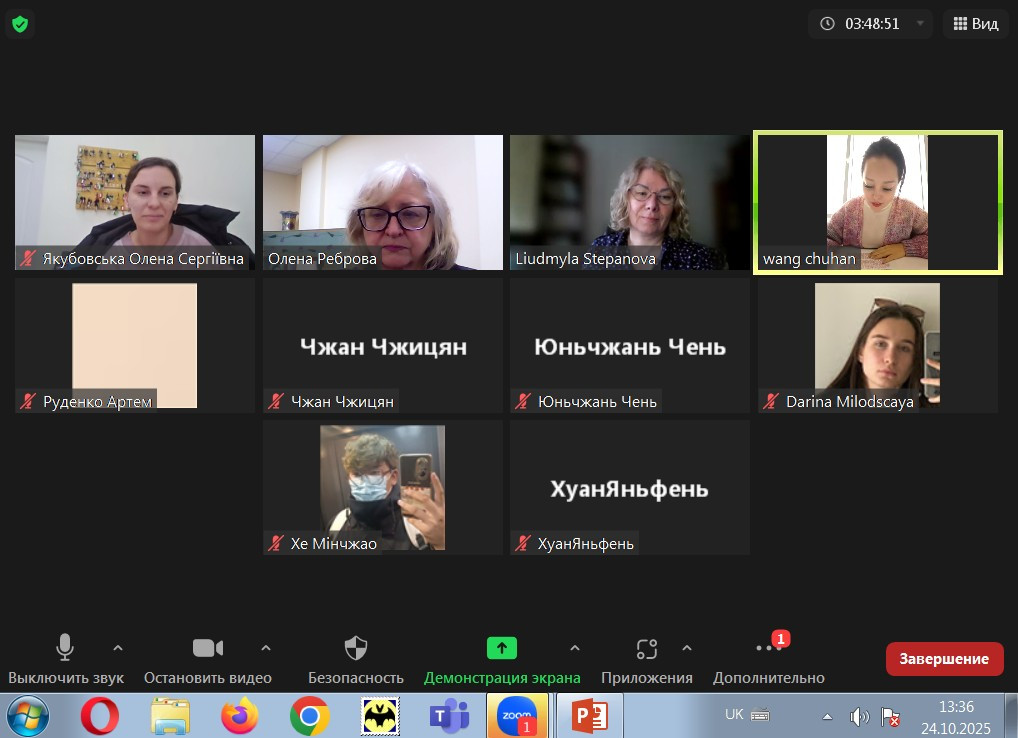Image resolution: width=1018 pixels, height=738 pixels.
Task: Click the UK language indicator
Action: click(734, 715)
